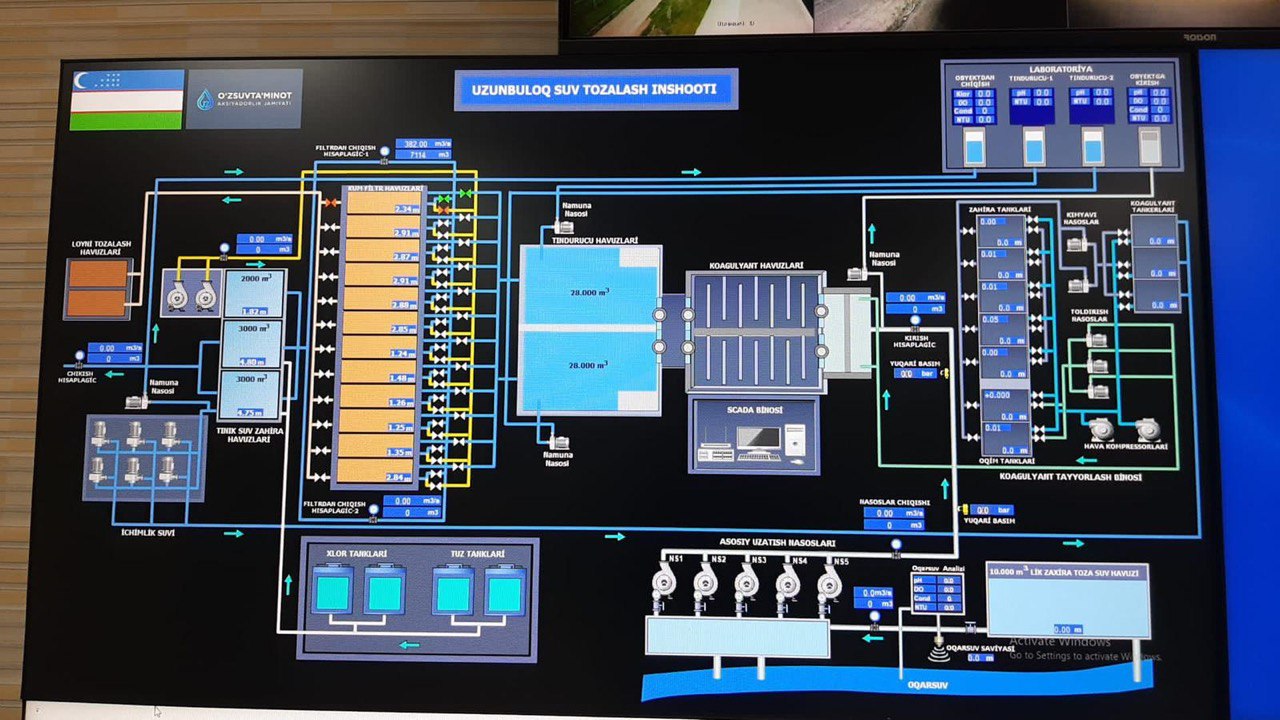Click the Oqarsuv Saviyasi level sensor icon

point(938,650)
